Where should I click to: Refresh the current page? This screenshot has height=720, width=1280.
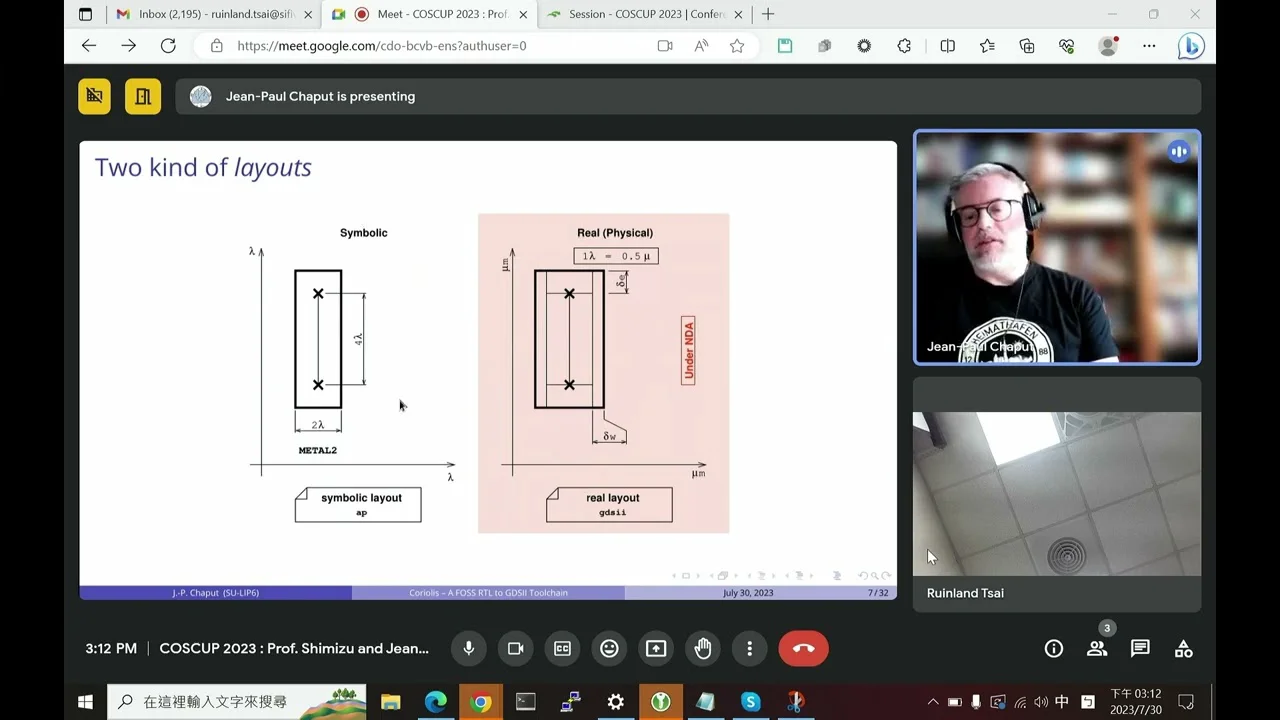point(168,46)
